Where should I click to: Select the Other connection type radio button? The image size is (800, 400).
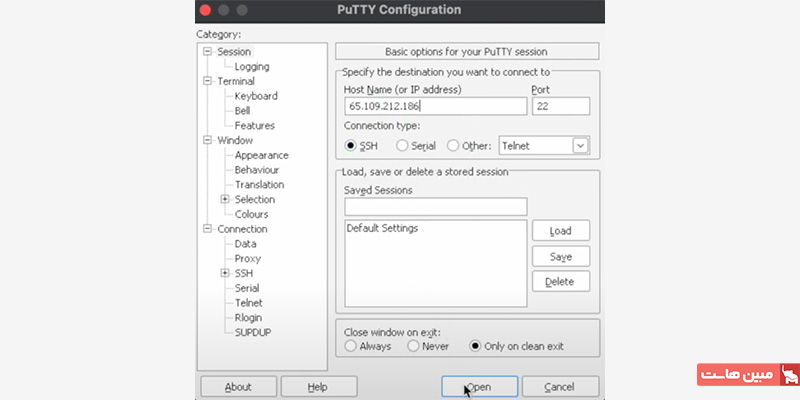pyautogui.click(x=453, y=146)
